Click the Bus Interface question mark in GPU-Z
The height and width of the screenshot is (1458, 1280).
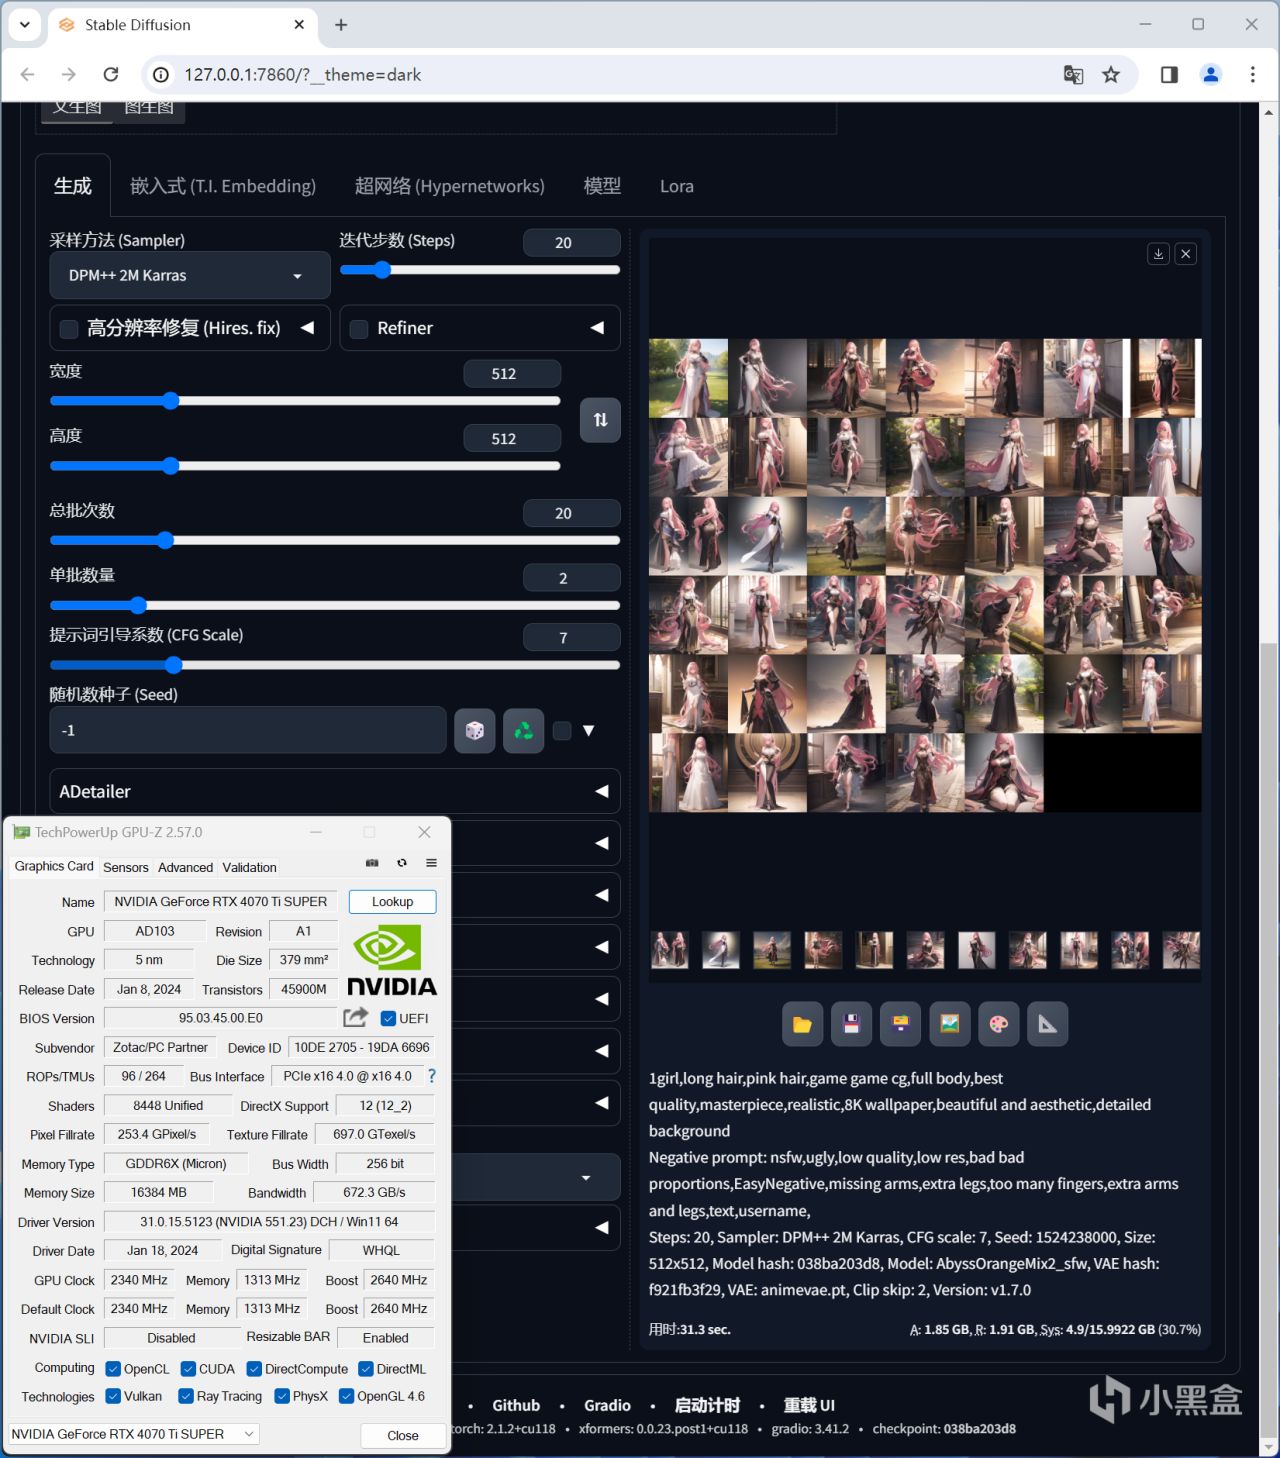pyautogui.click(x=432, y=1076)
